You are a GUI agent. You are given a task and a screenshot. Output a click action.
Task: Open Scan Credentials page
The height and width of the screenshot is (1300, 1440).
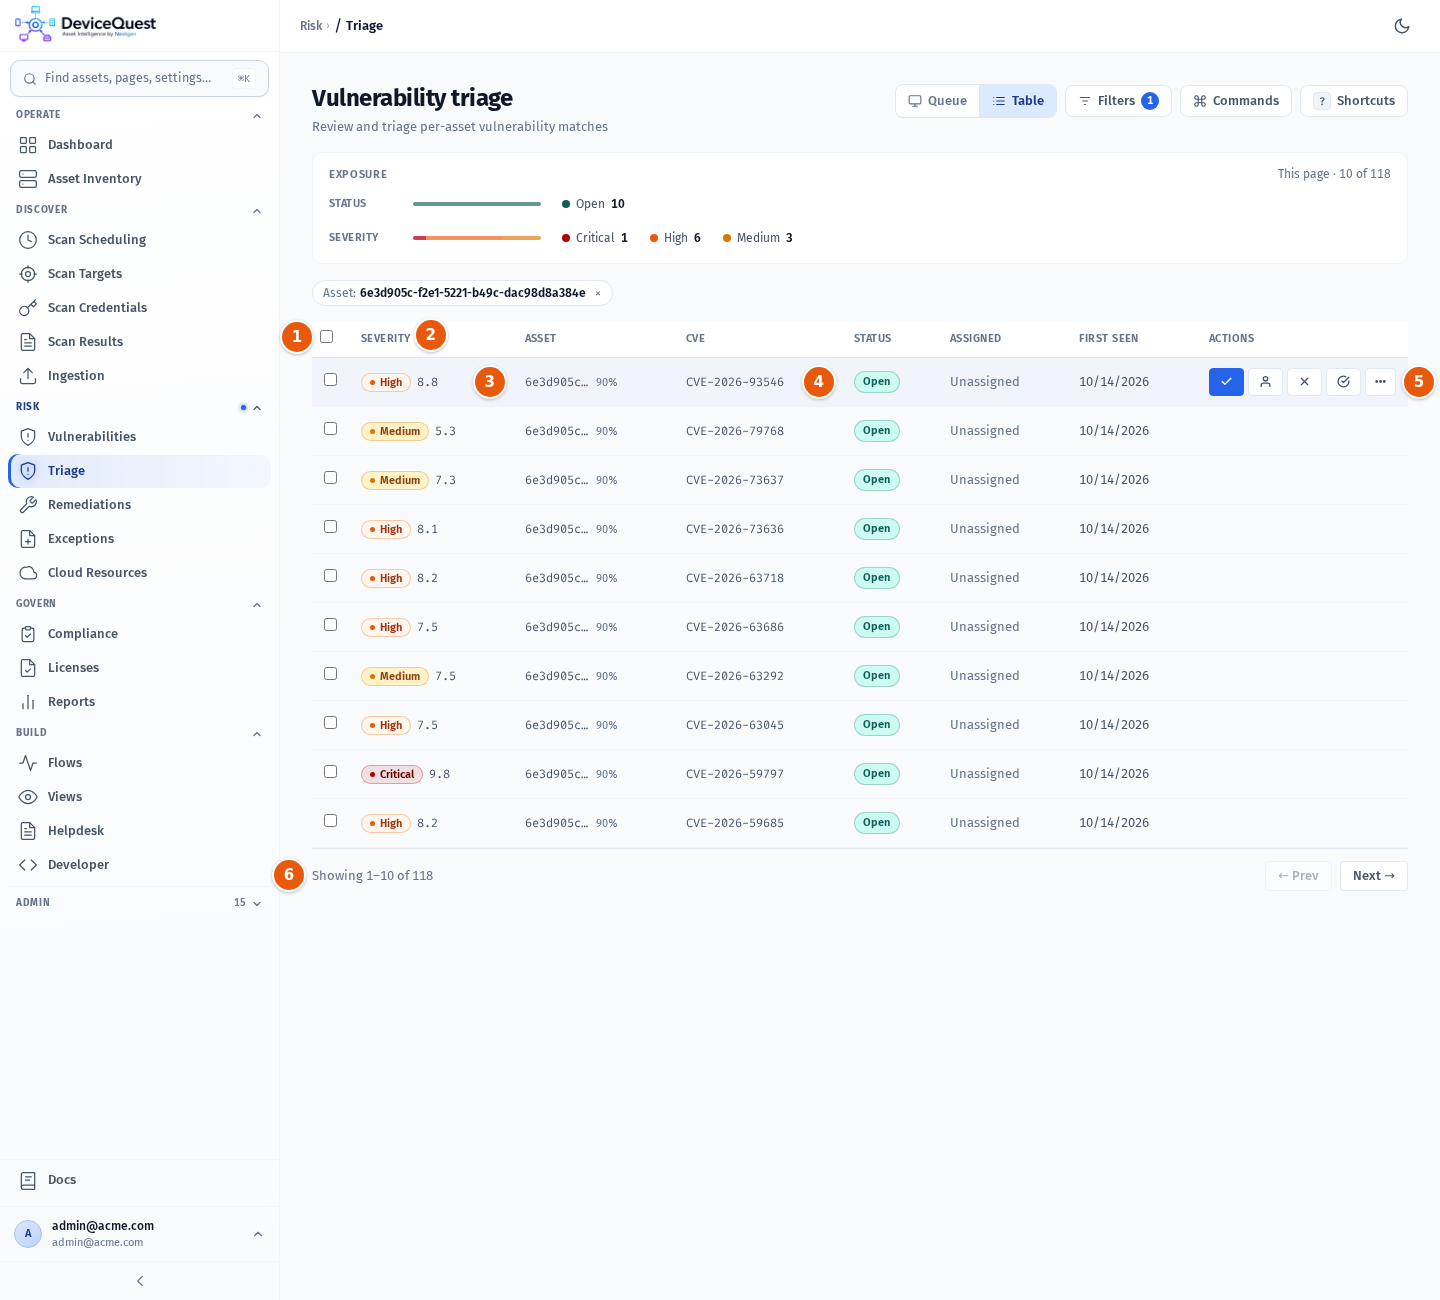pyautogui.click(x=139, y=308)
